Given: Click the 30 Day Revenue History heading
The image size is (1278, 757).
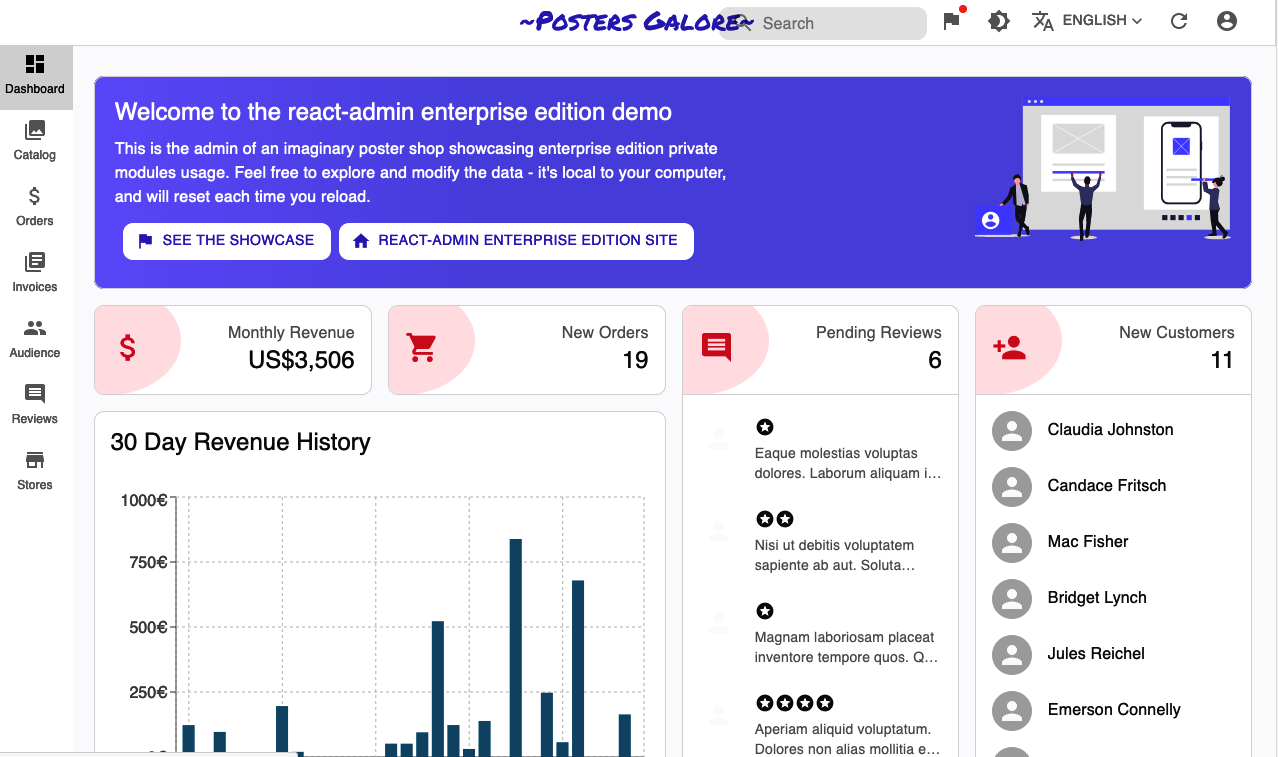Looking at the screenshot, I should (x=240, y=442).
